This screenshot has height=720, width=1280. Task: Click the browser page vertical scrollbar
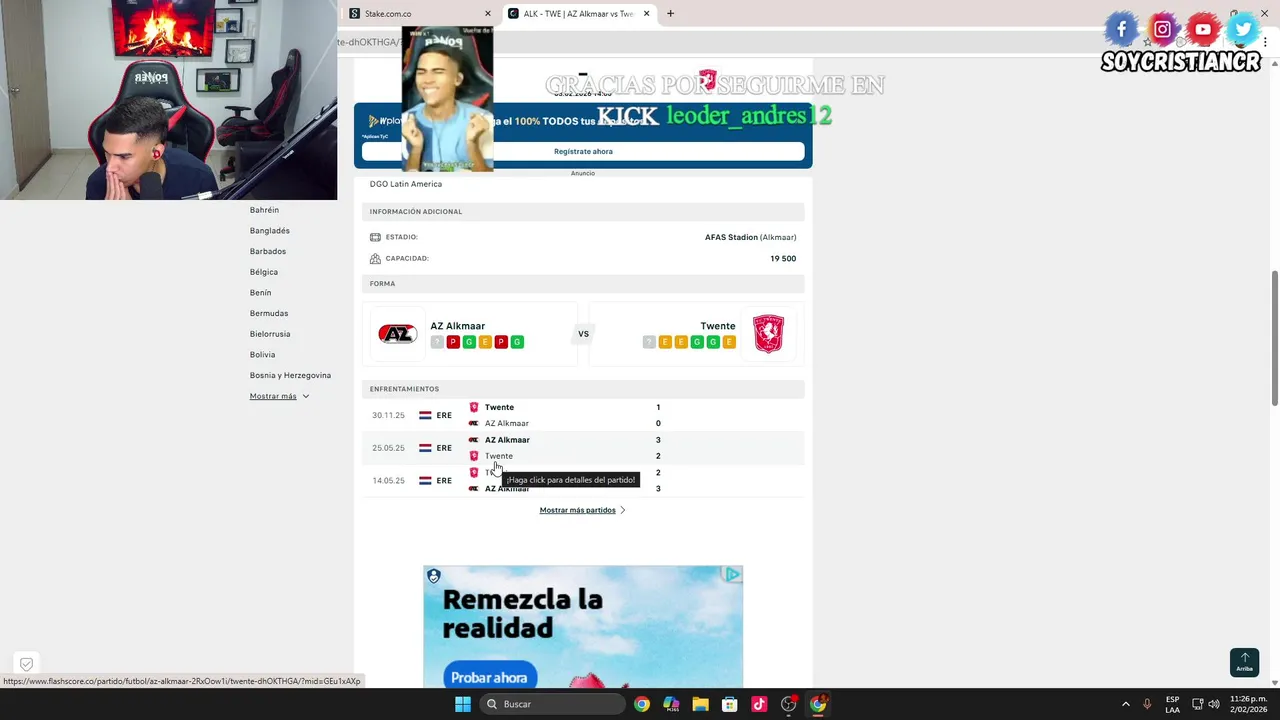(x=1274, y=338)
